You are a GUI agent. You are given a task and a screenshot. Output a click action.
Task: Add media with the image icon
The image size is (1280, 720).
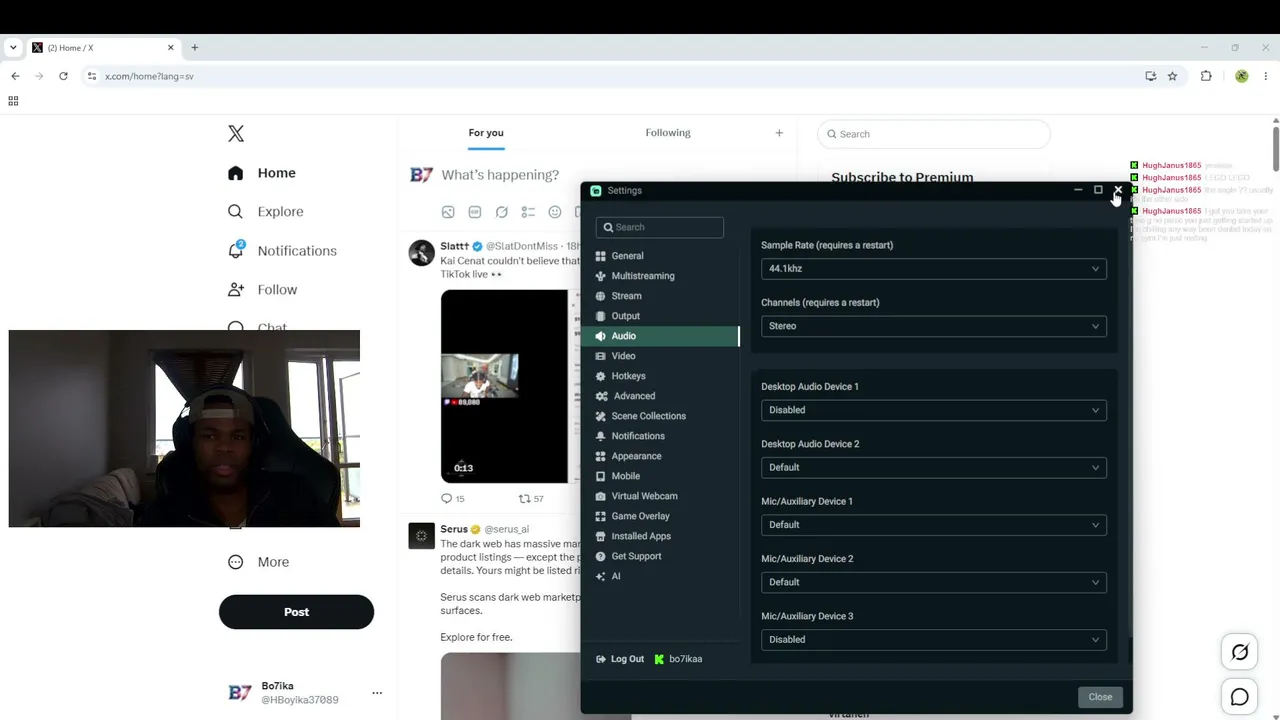click(448, 212)
